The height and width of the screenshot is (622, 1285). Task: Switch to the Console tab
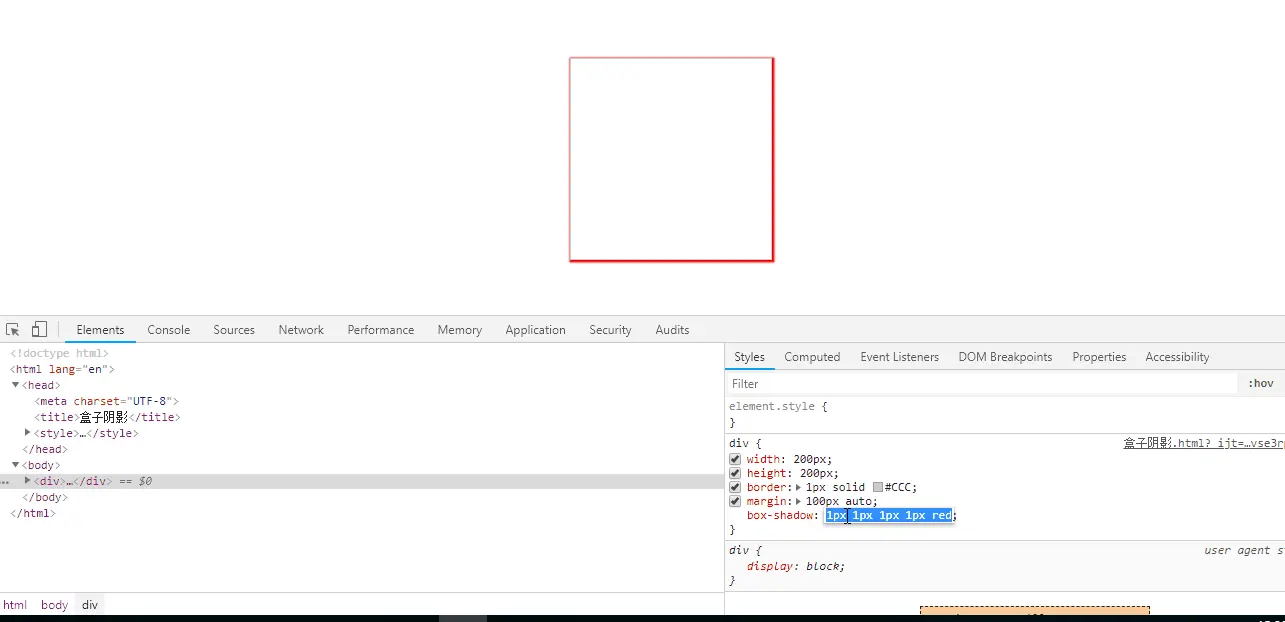click(x=168, y=330)
